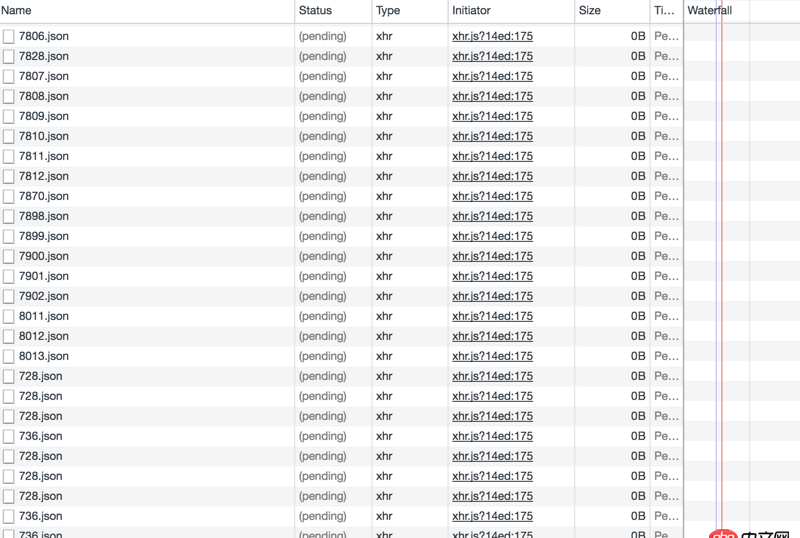Click the Size column header
The height and width of the screenshot is (538, 800).
(x=590, y=10)
